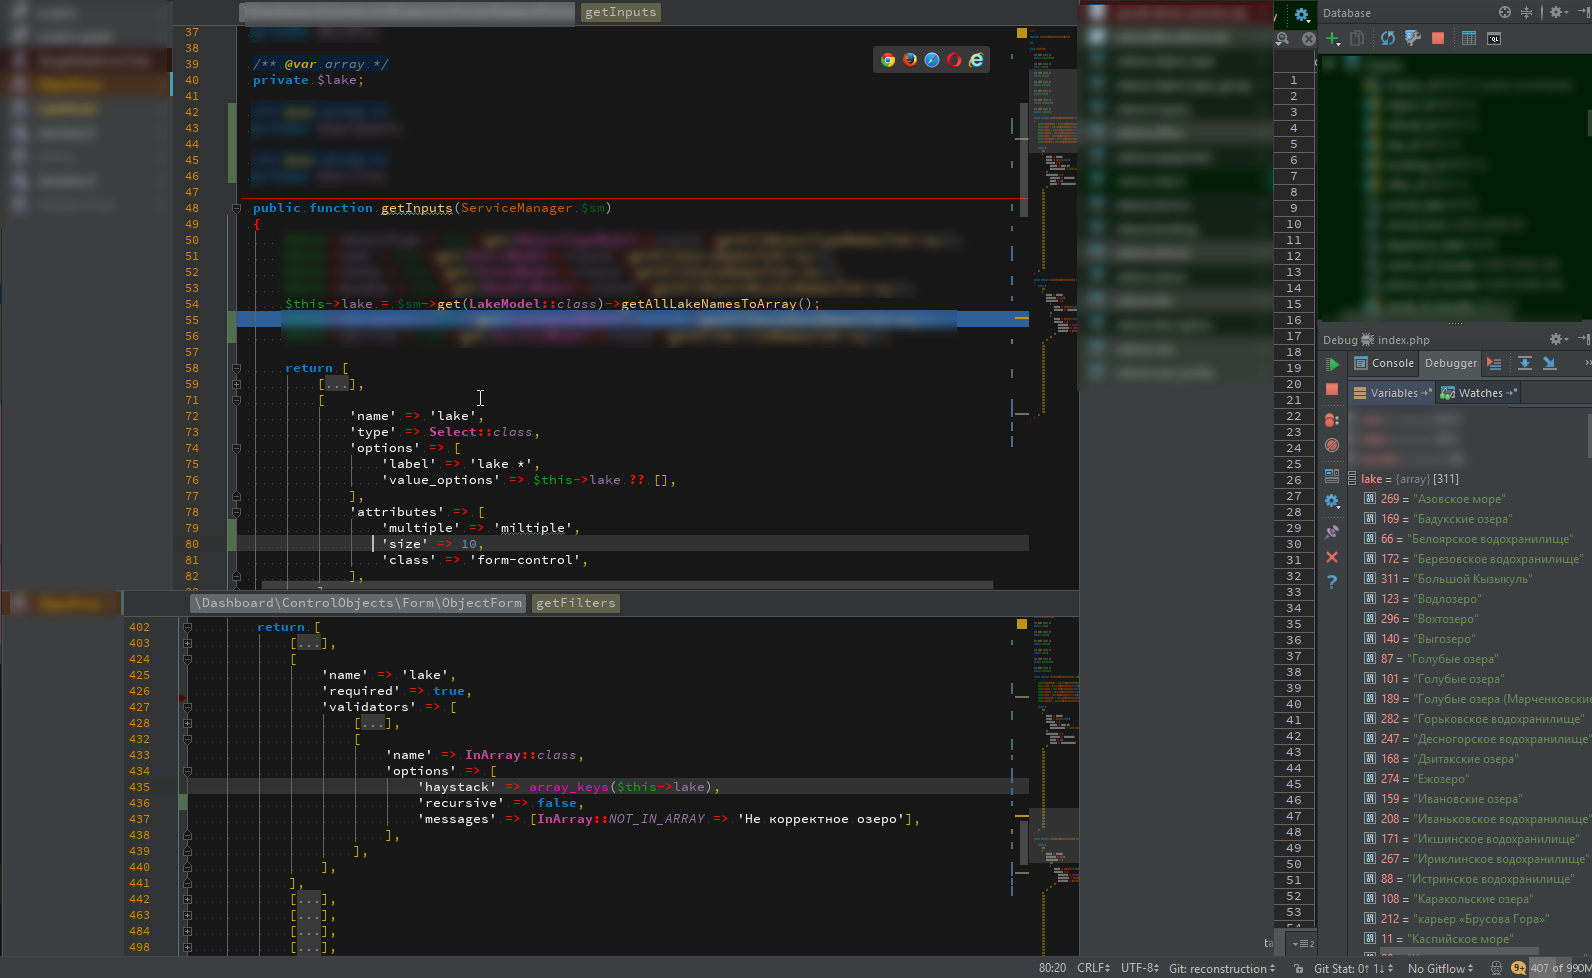Open table editor icon in Database toolbar
Screen dimensions: 1592x978
coord(1469,38)
